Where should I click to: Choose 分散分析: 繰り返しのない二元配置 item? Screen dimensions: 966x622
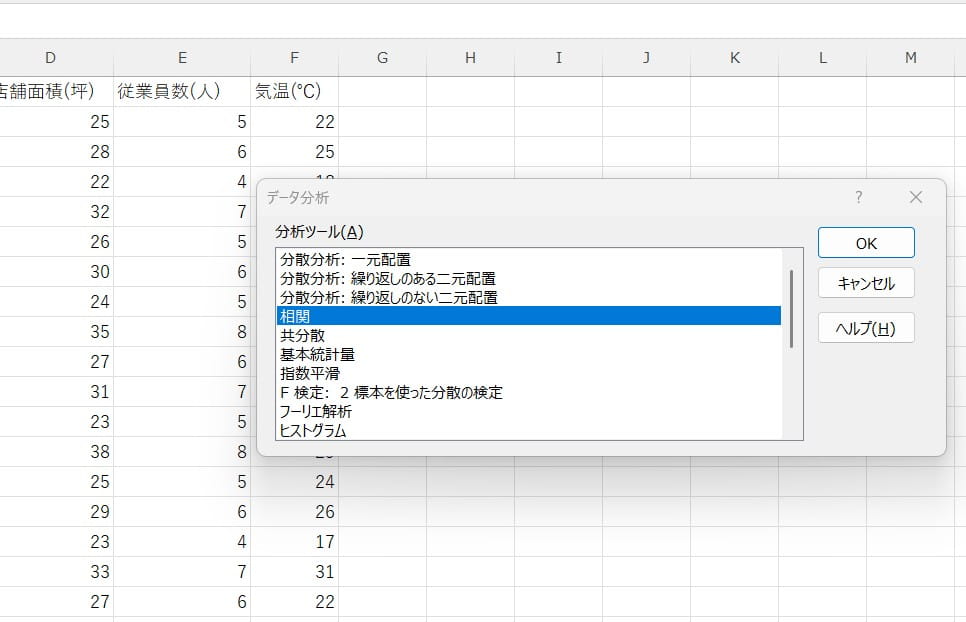point(389,297)
